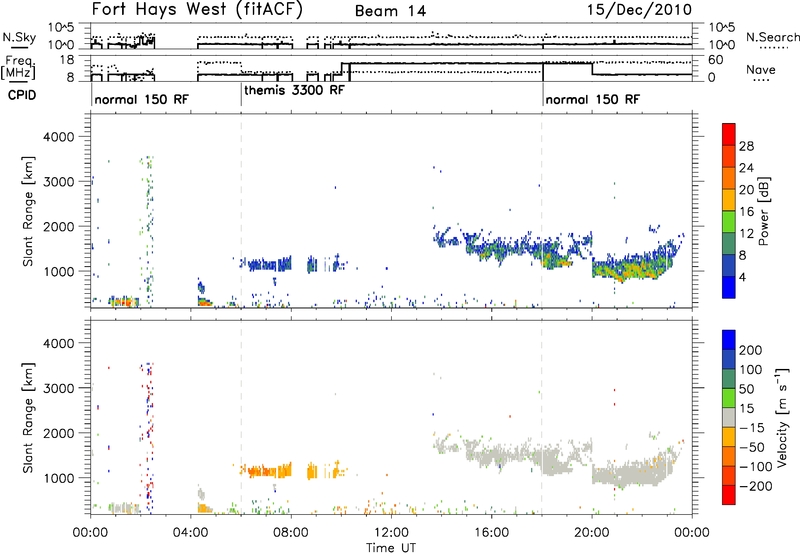The height and width of the screenshot is (554, 800).
Task: Click the velocity panel 'Slant Range [km]' label
Action: (x=28, y=418)
